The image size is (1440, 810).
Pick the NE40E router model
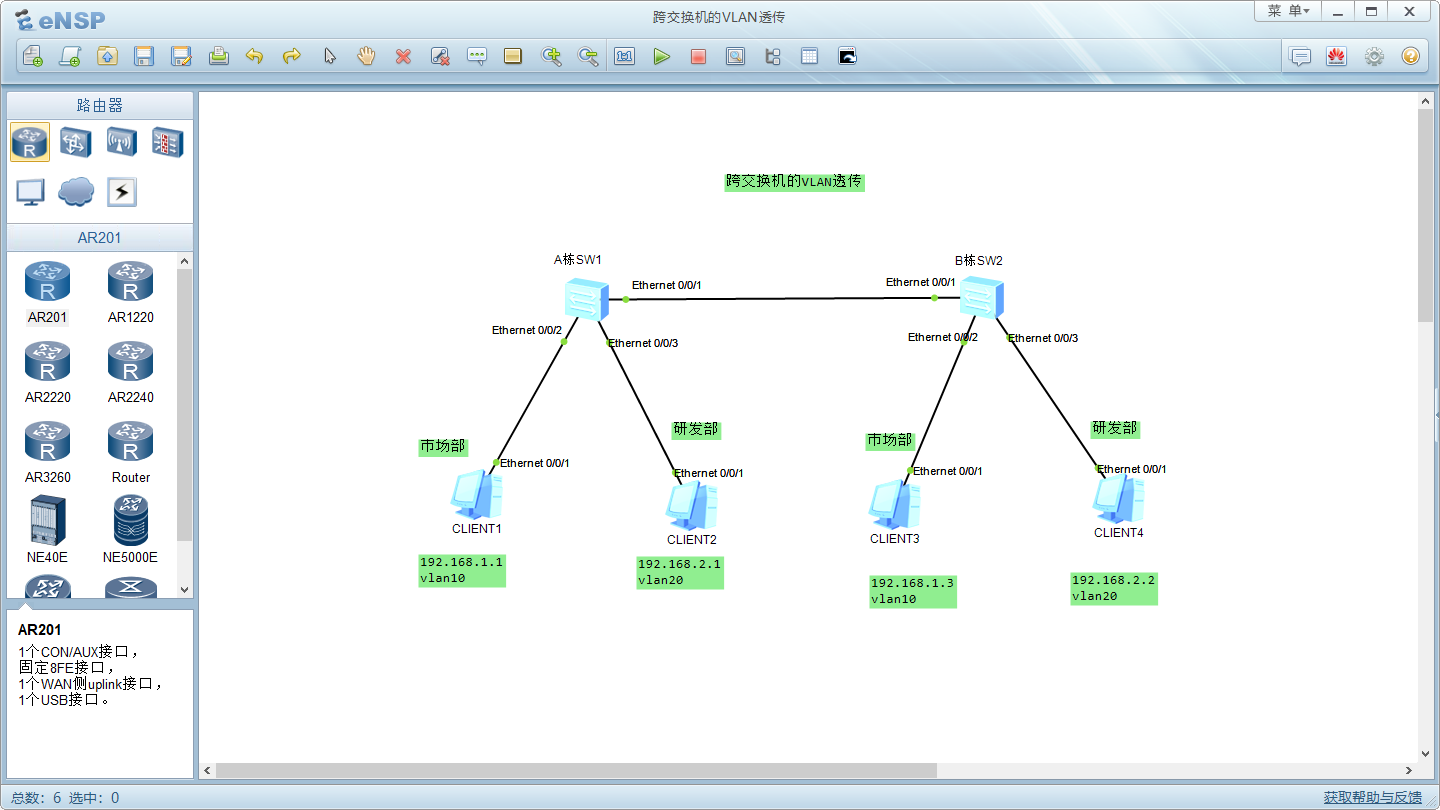pos(48,530)
